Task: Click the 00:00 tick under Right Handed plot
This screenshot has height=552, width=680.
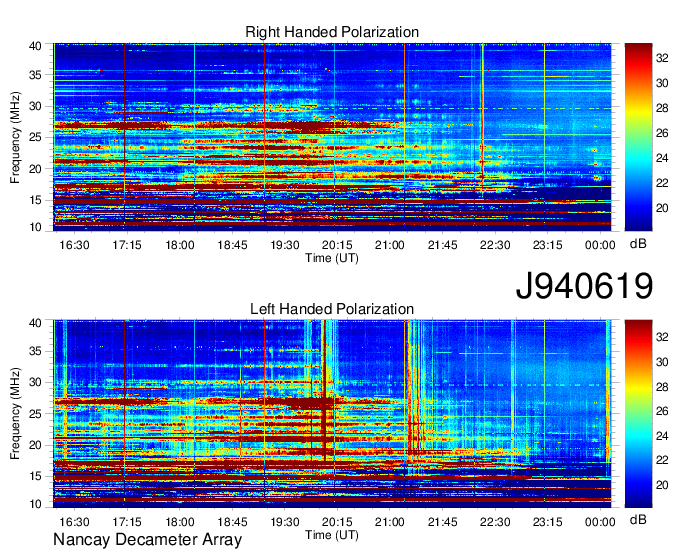Action: (600, 245)
